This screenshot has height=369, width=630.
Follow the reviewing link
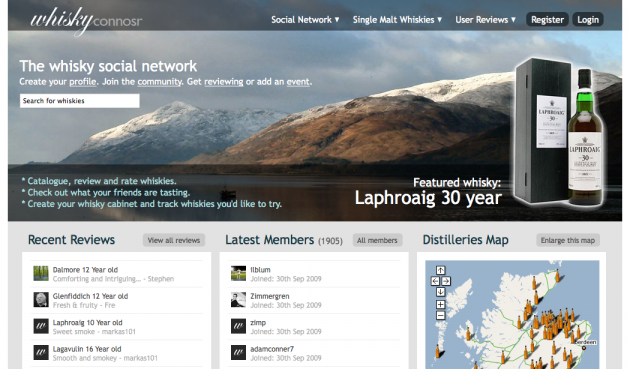224,82
